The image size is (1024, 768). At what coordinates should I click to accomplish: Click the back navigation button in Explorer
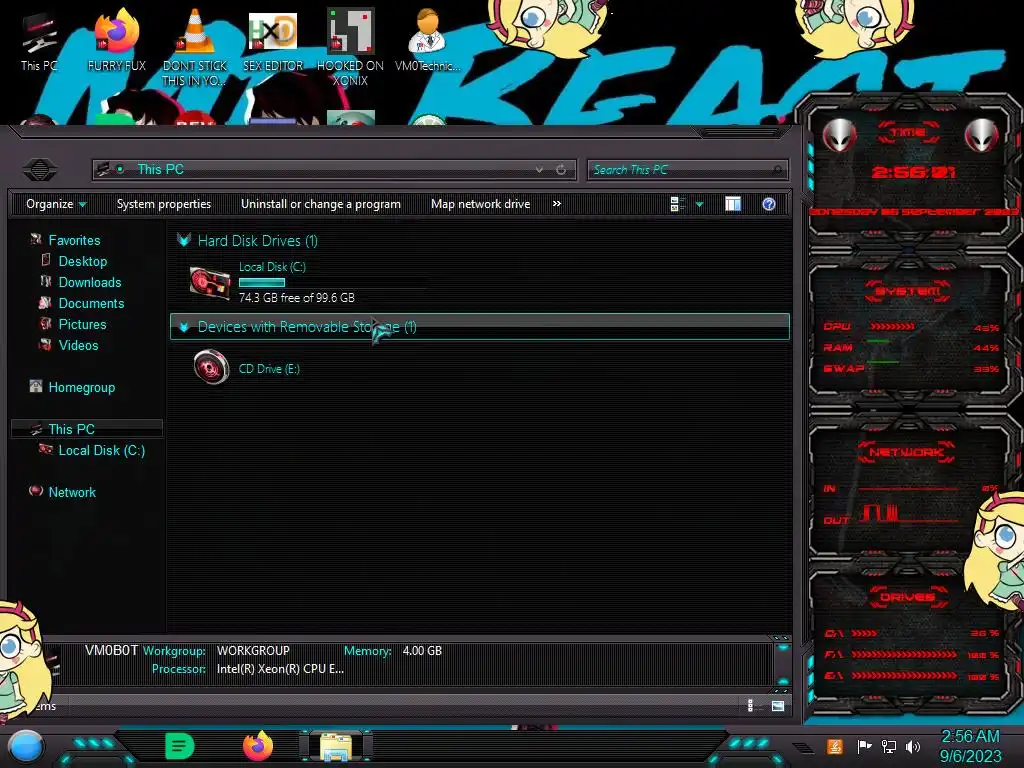pyautogui.click(x=39, y=170)
